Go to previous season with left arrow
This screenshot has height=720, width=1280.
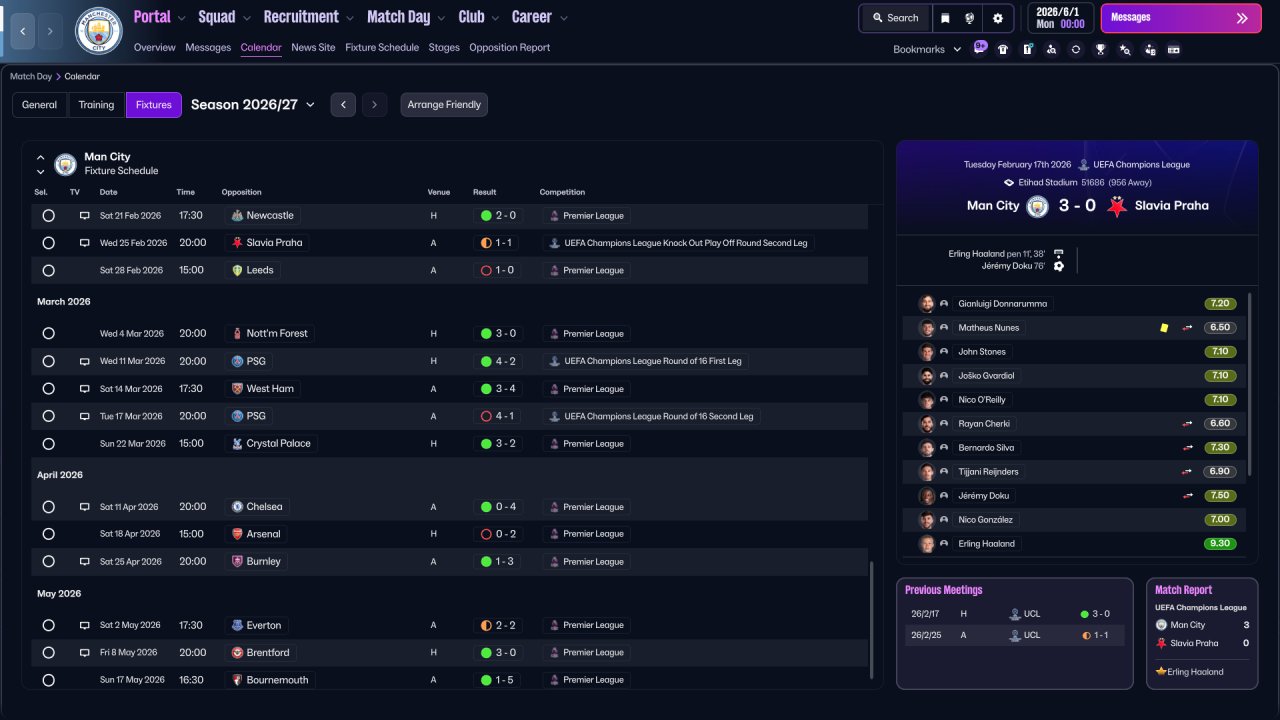click(343, 105)
